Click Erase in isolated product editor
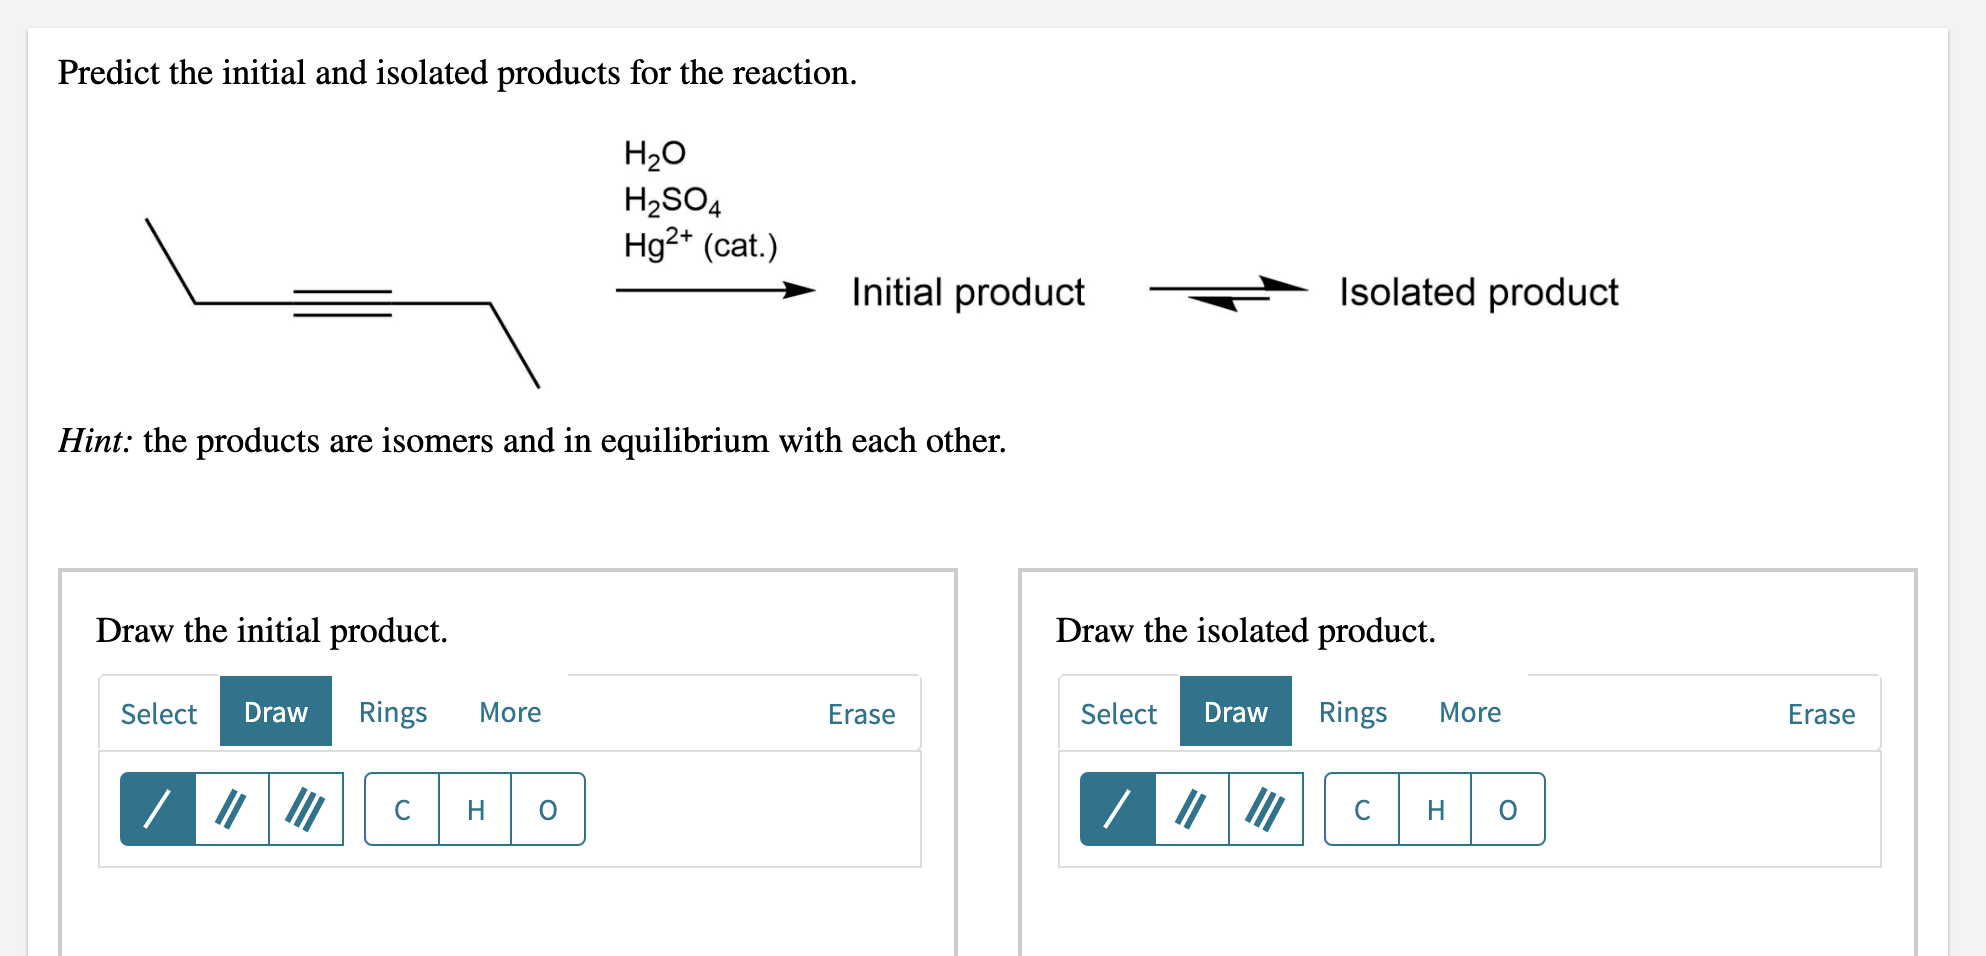The height and width of the screenshot is (956, 1986). [1821, 714]
